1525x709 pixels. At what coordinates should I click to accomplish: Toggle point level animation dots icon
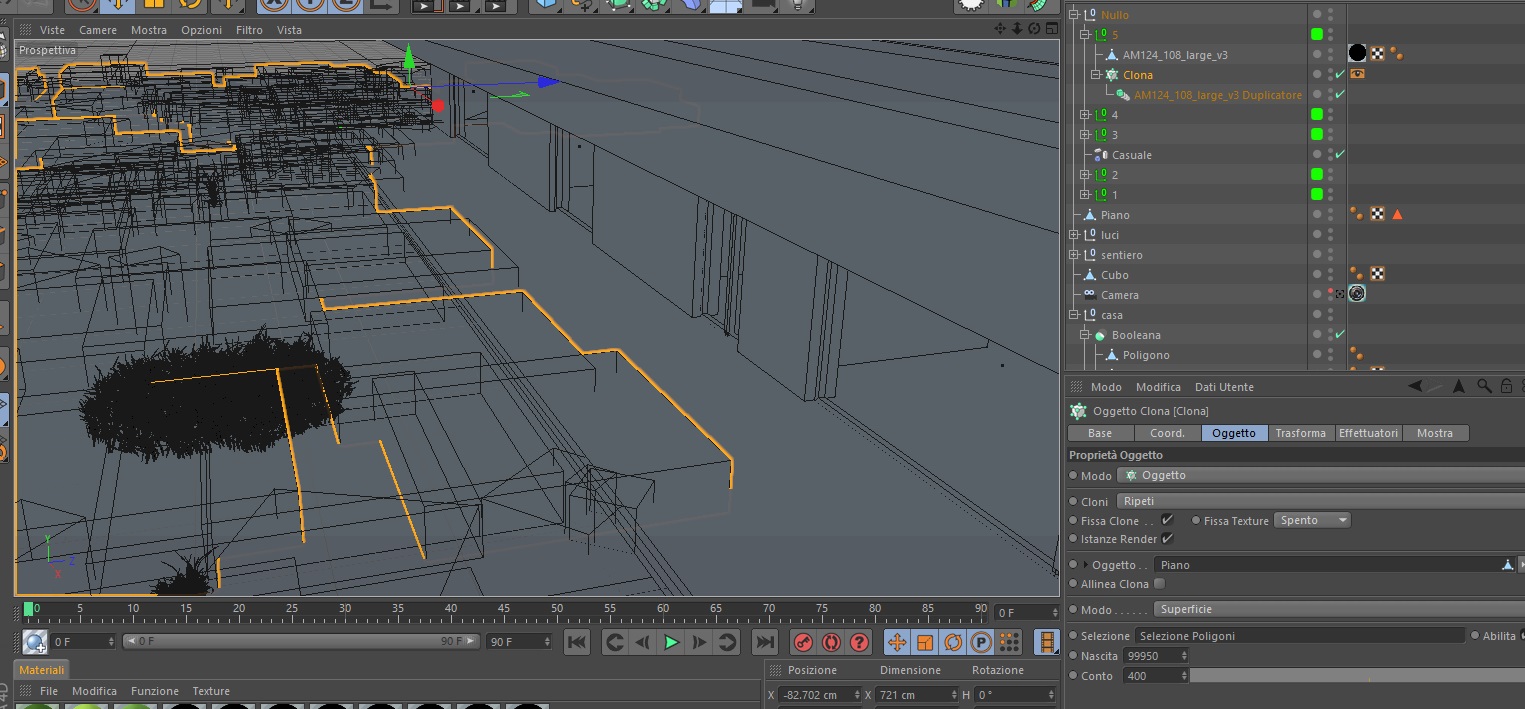point(1009,642)
